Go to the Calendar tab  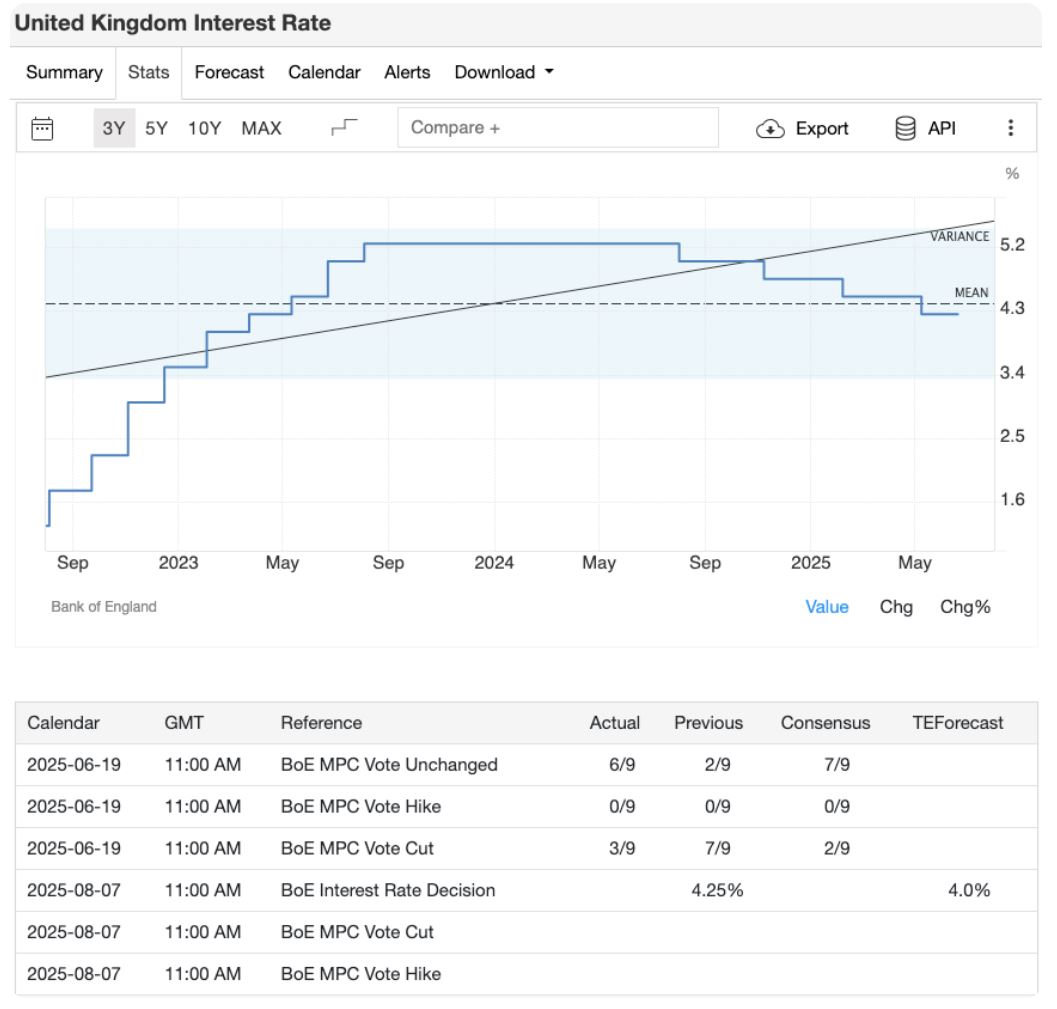click(324, 72)
